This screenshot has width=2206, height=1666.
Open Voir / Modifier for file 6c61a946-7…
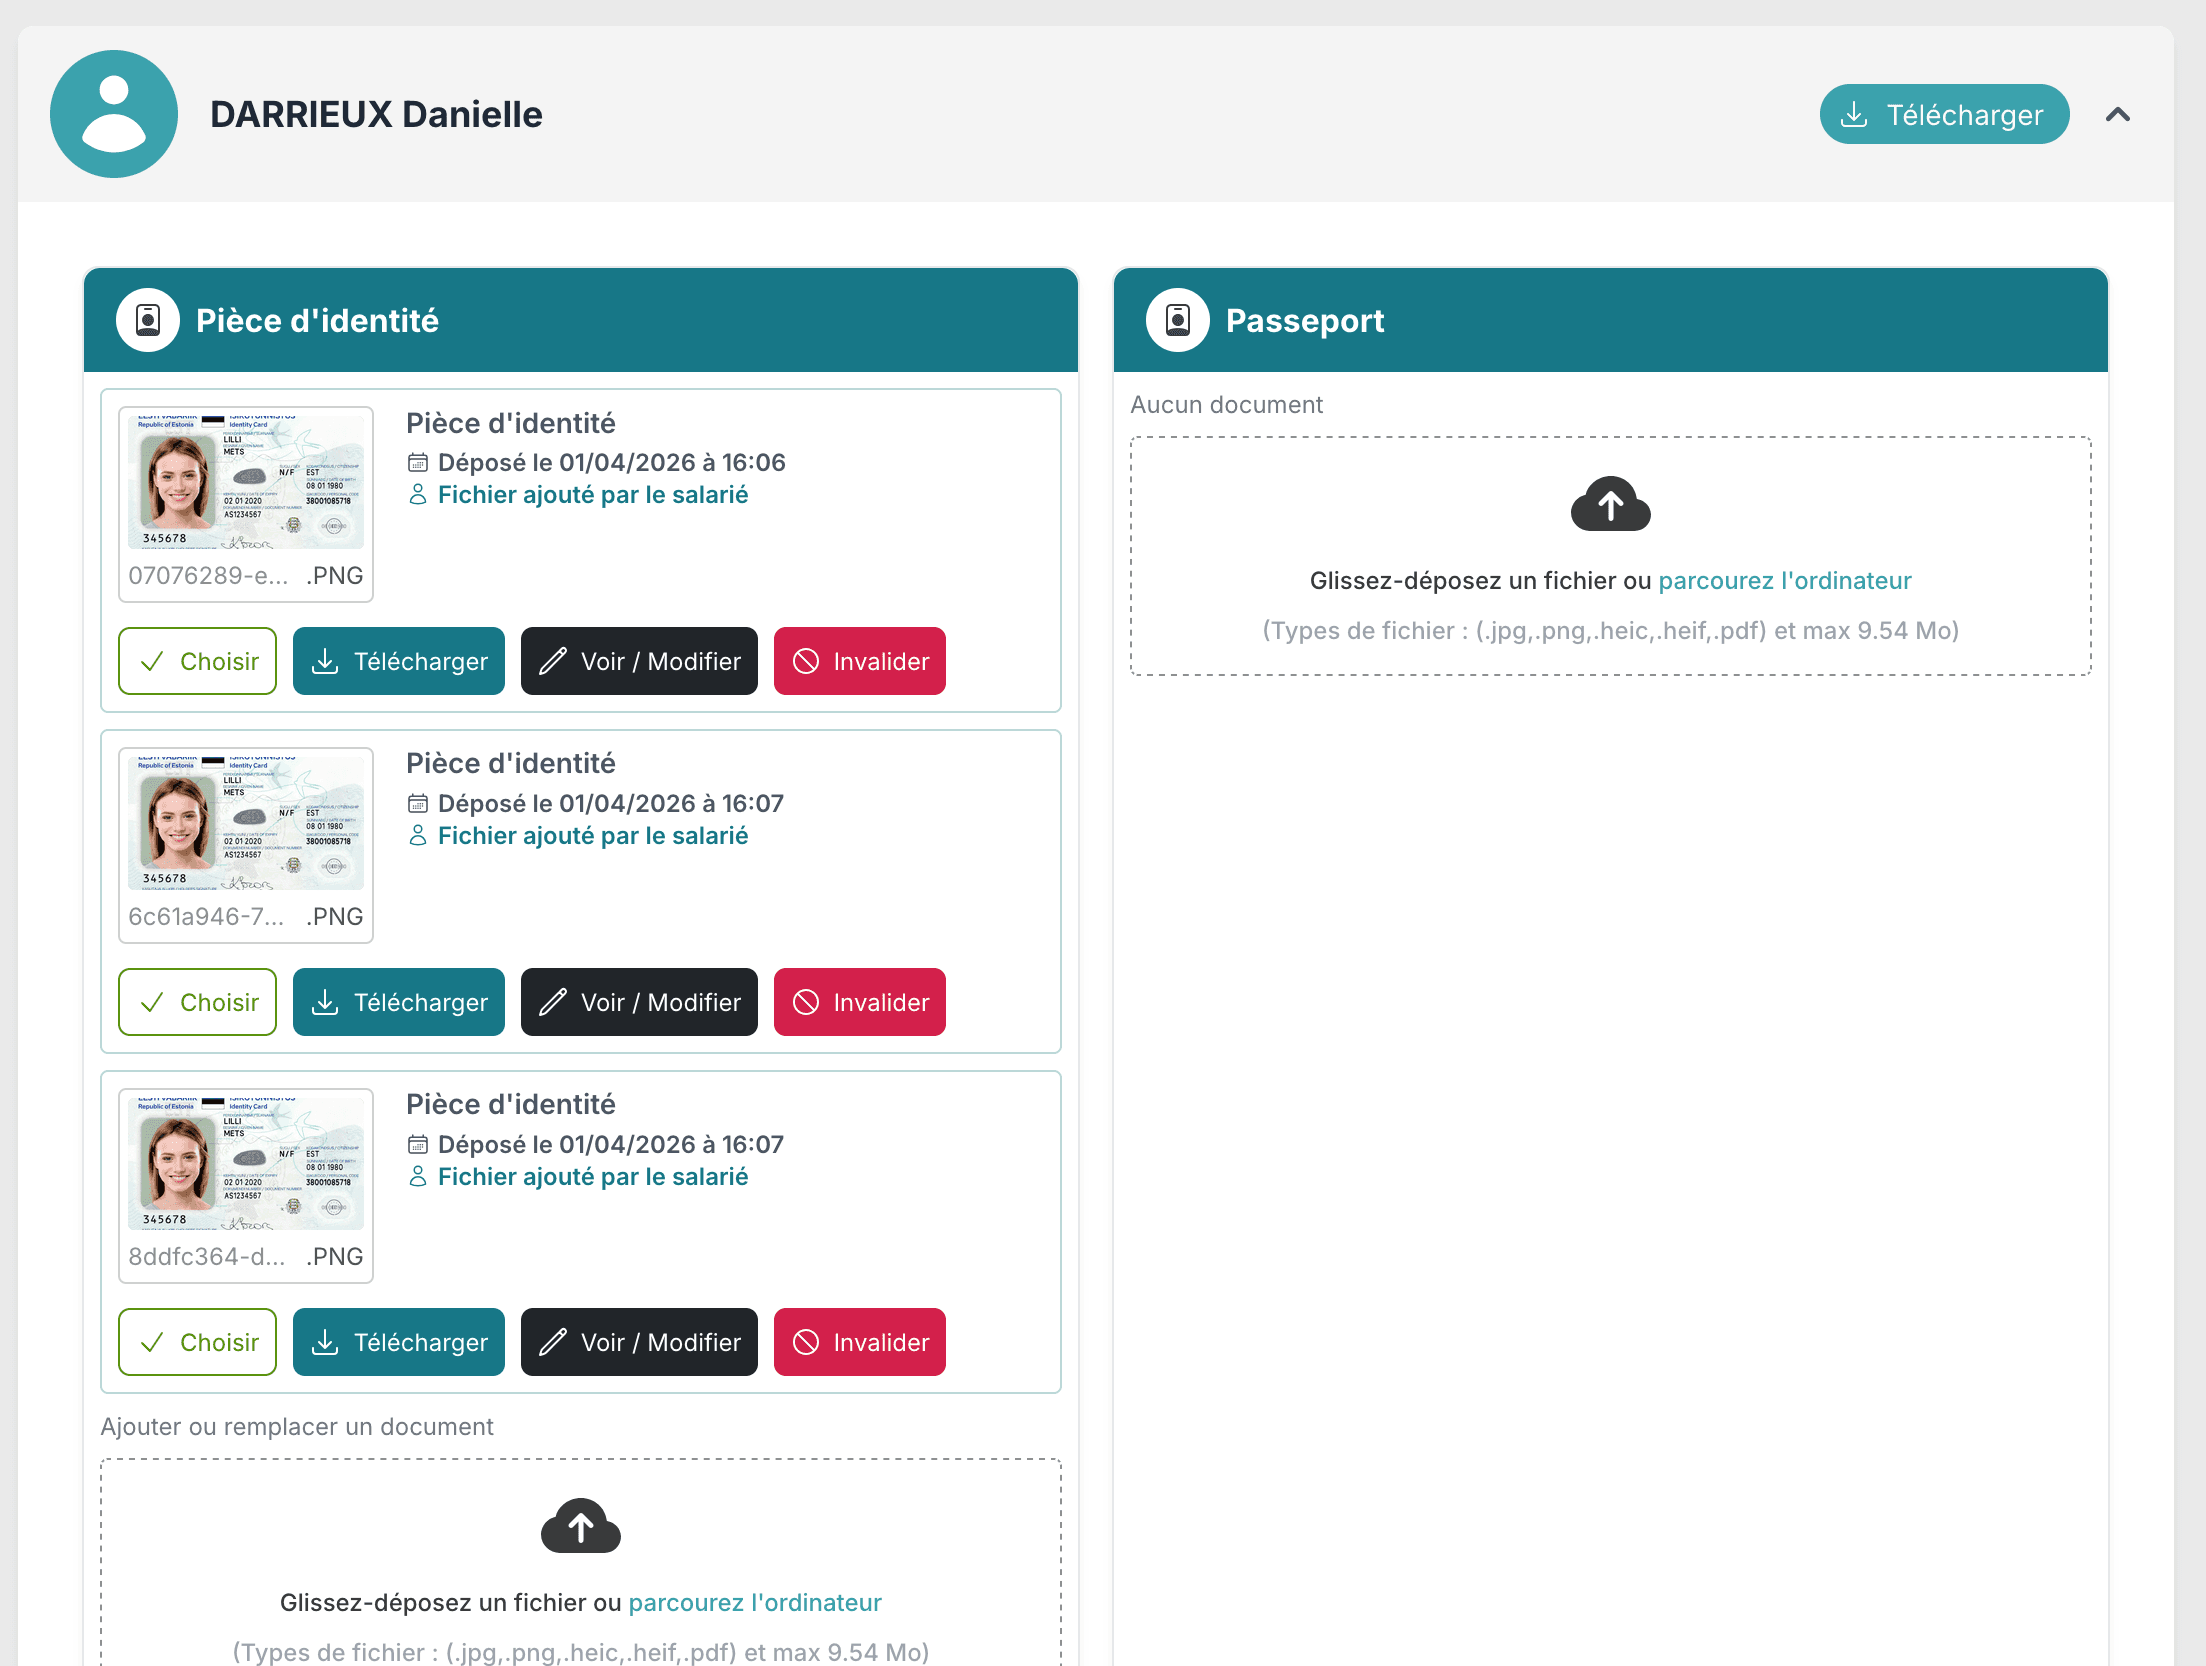[x=639, y=1002]
